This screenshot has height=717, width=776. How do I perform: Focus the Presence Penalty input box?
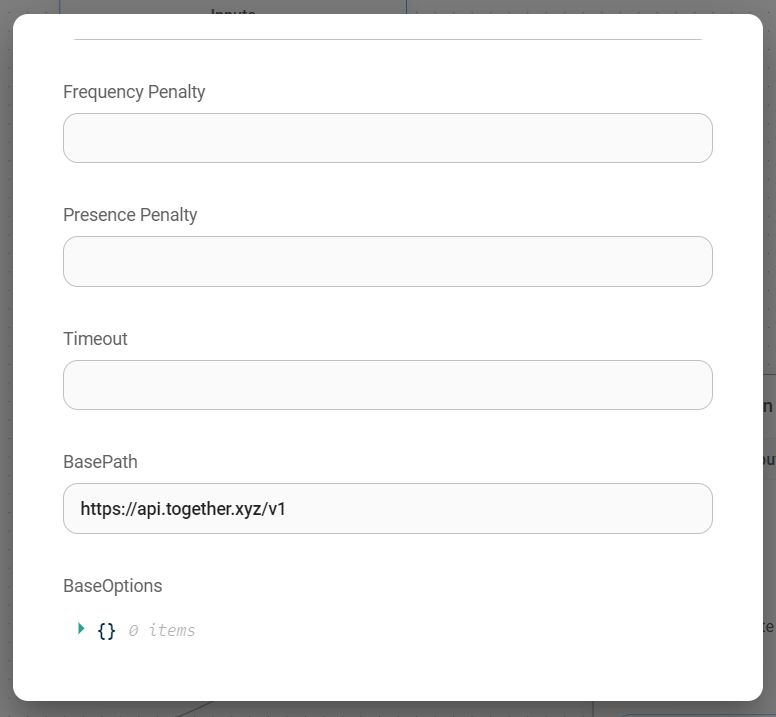(x=387, y=261)
